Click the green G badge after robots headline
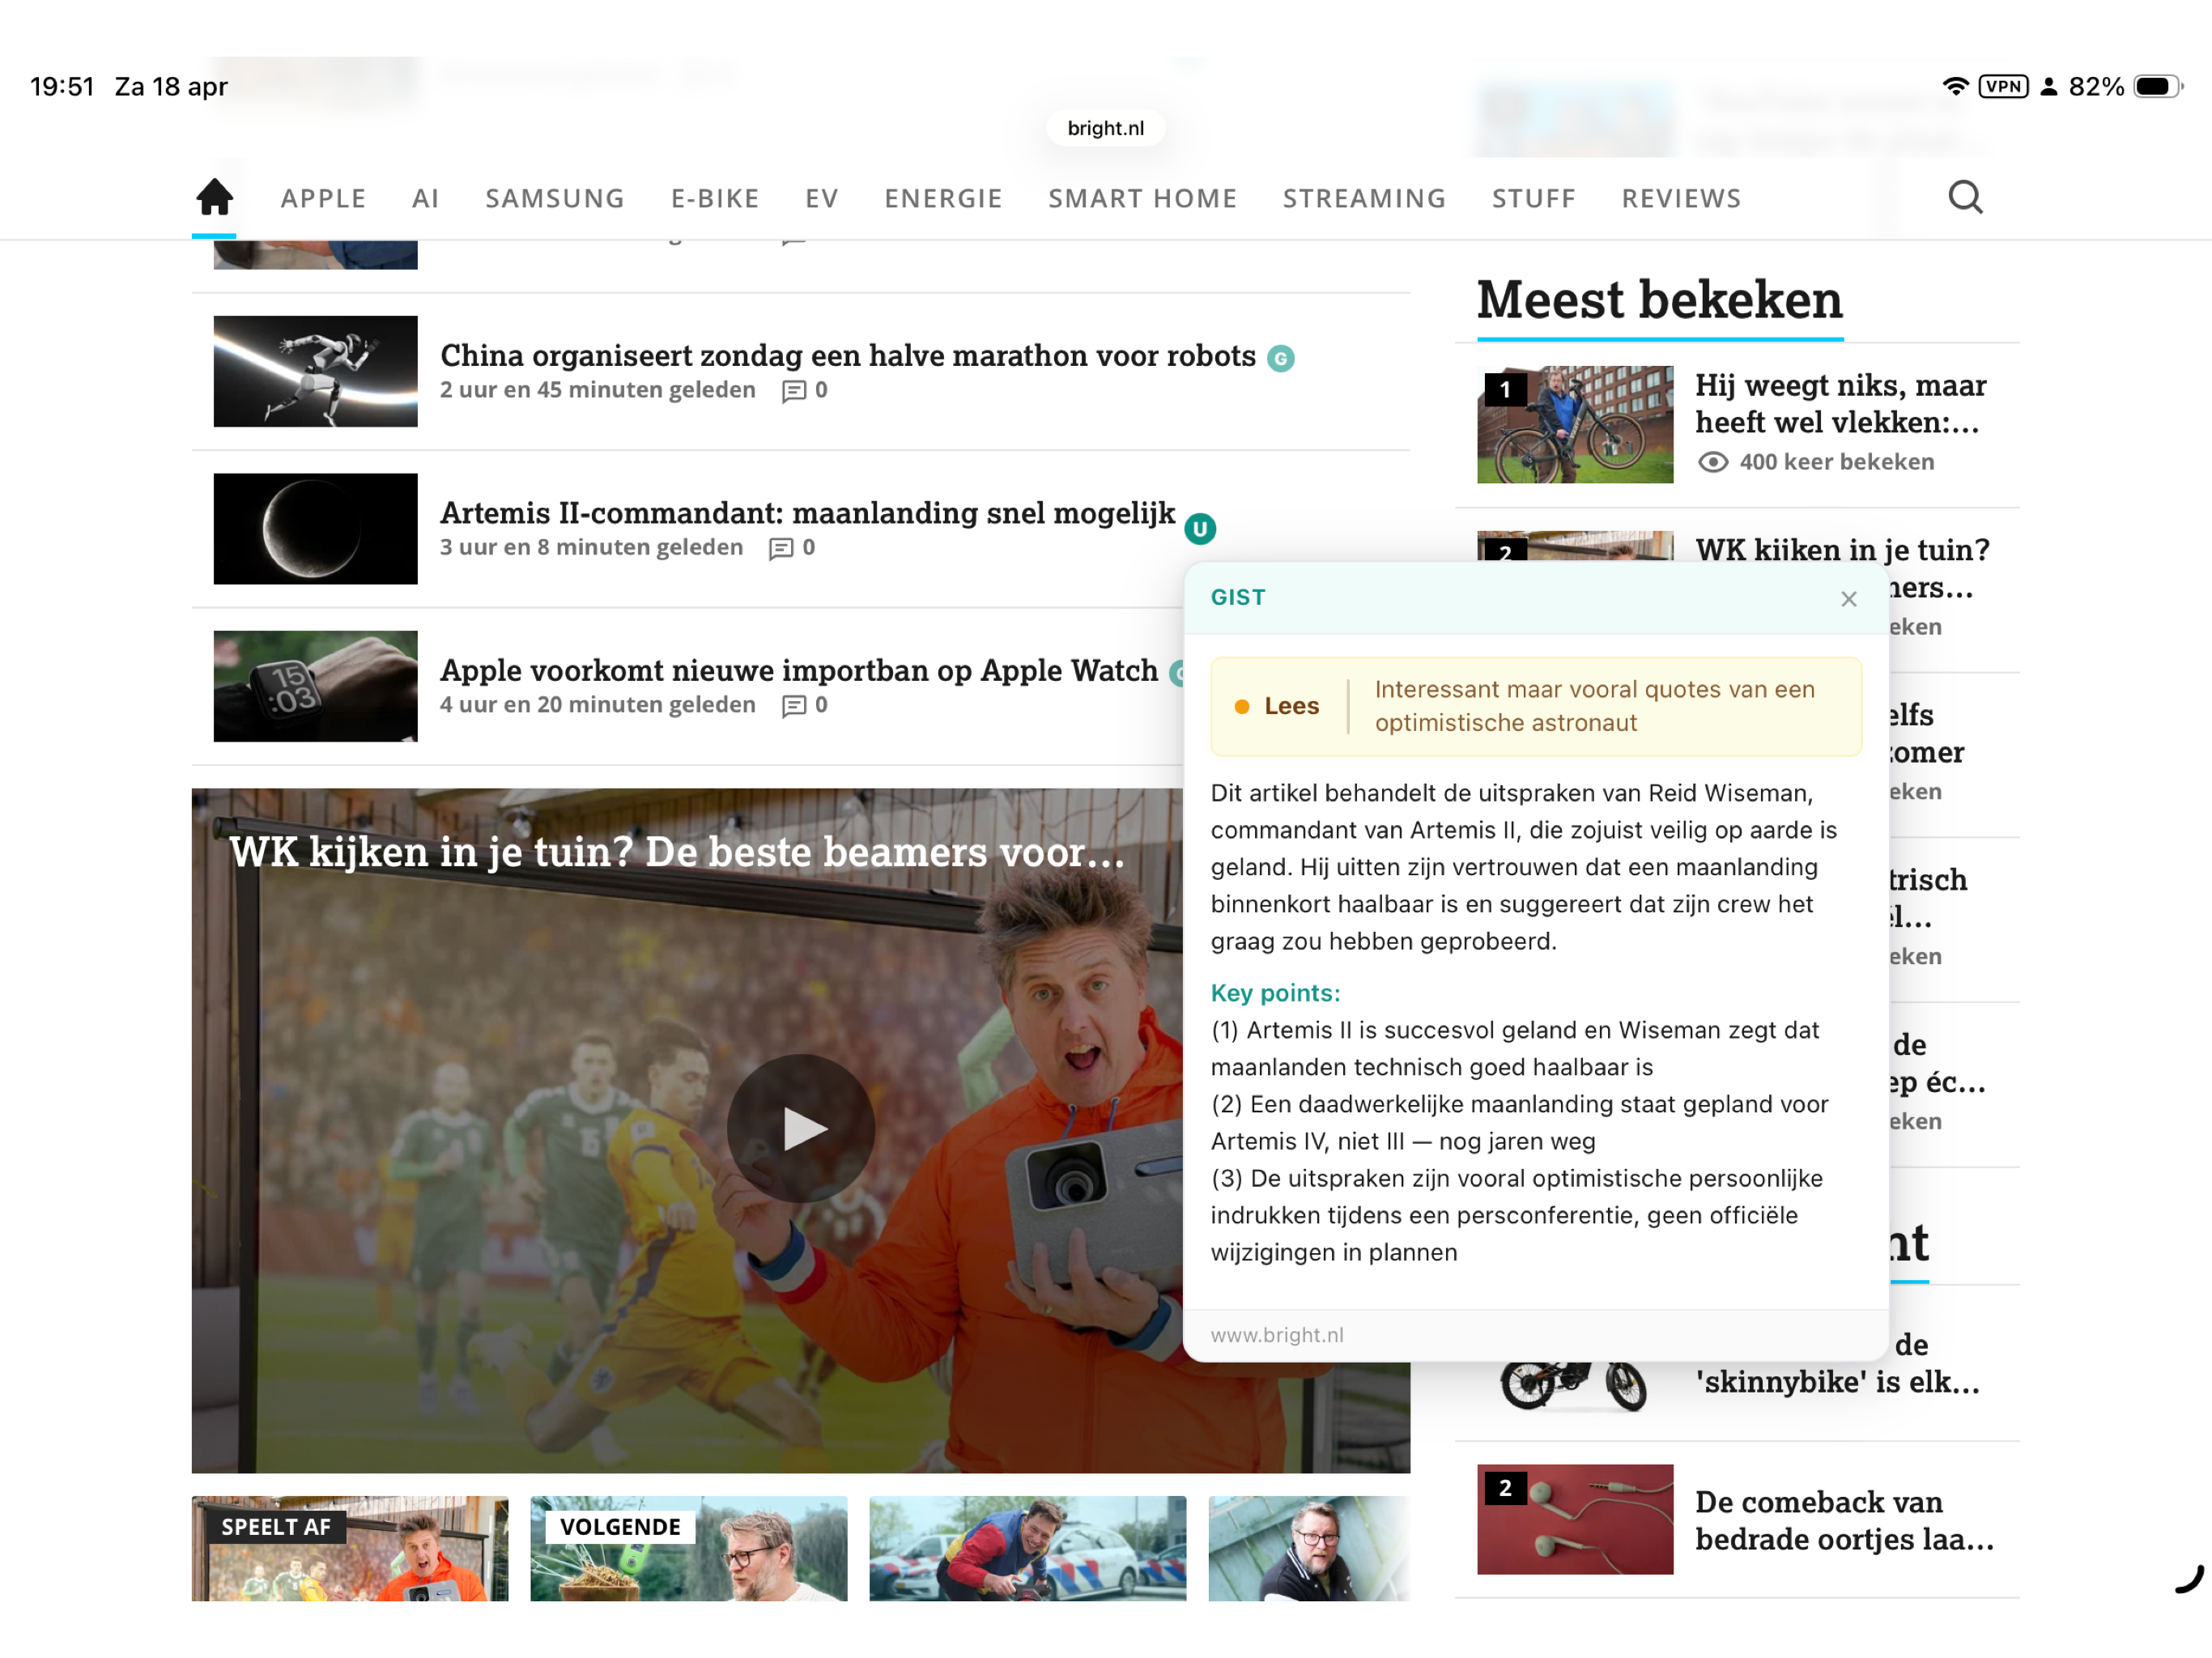Viewport: 2212px width, 1658px height. tap(1280, 358)
